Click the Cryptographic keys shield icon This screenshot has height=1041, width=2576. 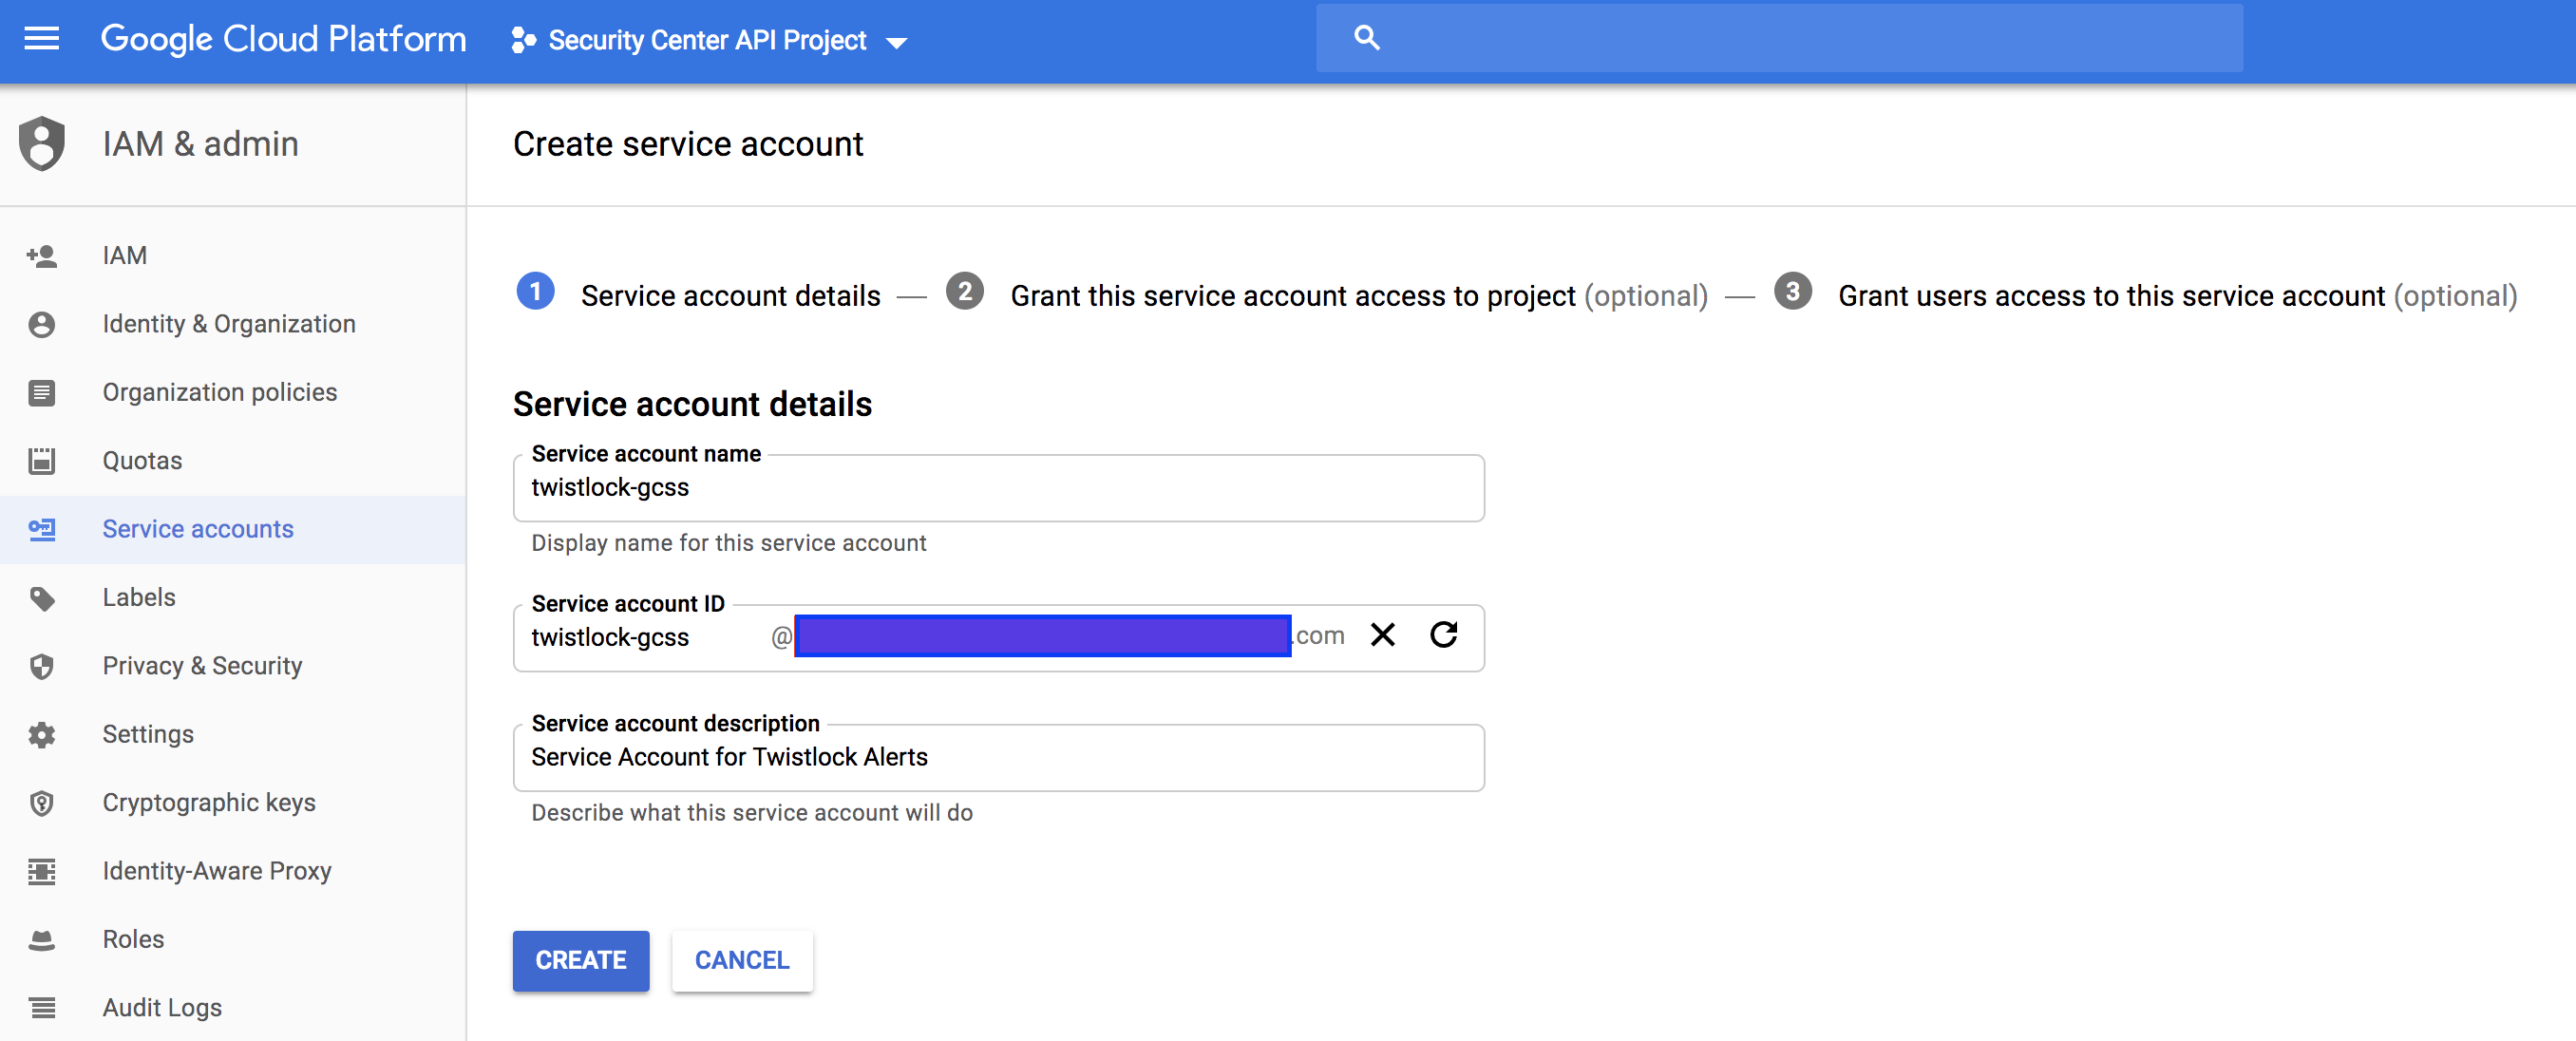click(41, 803)
